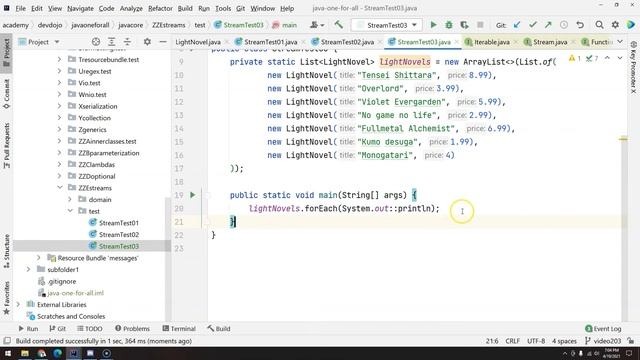Switch to LightNovel.java tab
This screenshot has height=360, width=640.
[198, 42]
